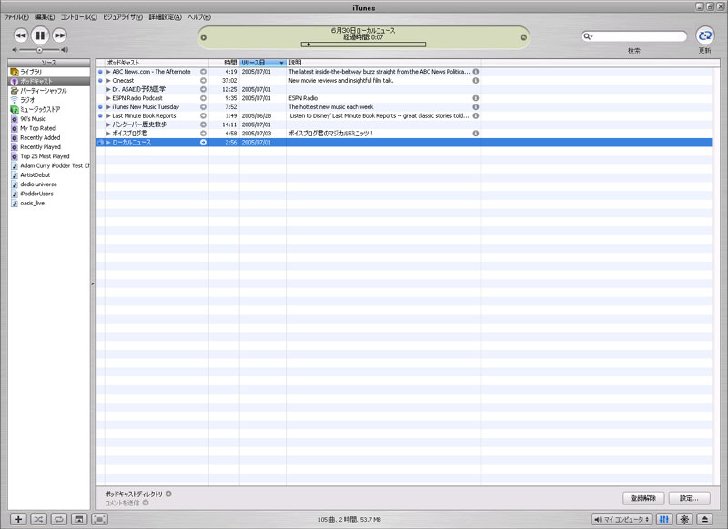Image resolution: width=728 pixels, height=529 pixels.
Task: Go to previous track with rewind button
Action: pos(20,35)
